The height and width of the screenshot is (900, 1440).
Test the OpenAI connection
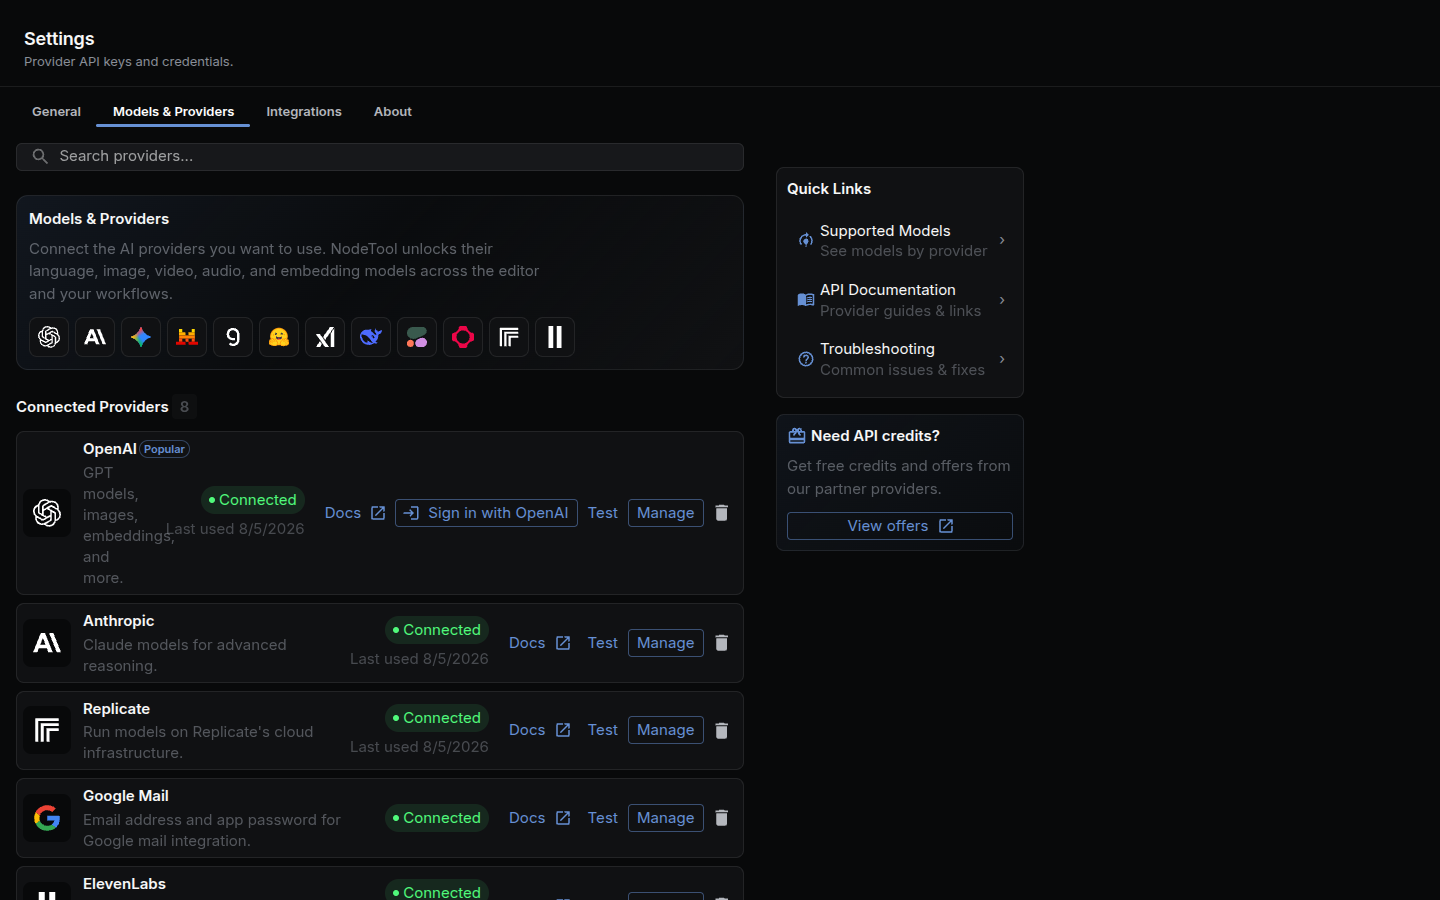click(603, 513)
